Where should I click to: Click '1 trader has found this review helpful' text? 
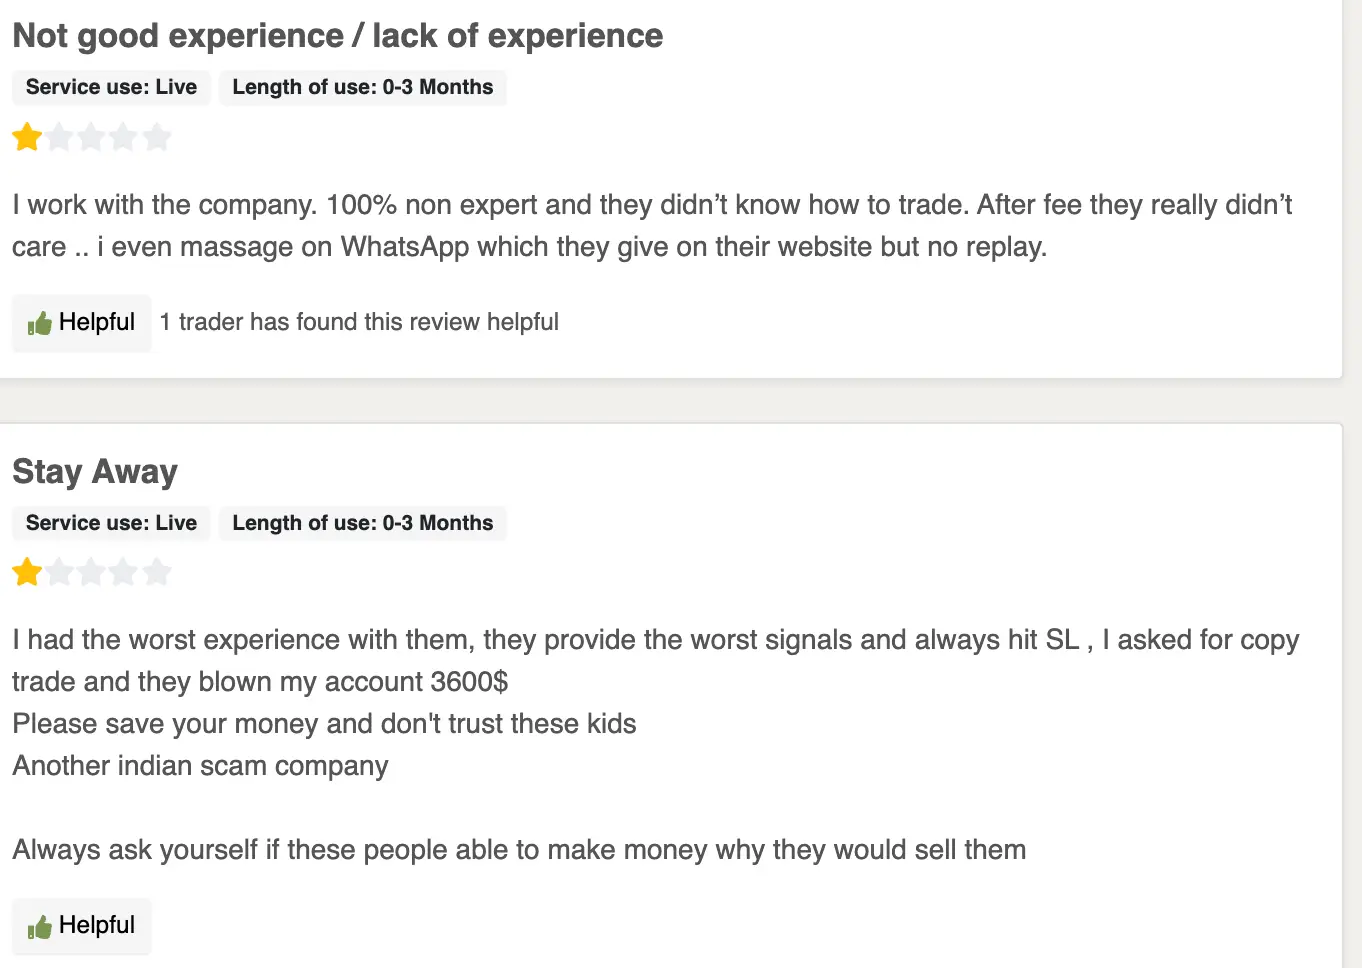click(359, 322)
